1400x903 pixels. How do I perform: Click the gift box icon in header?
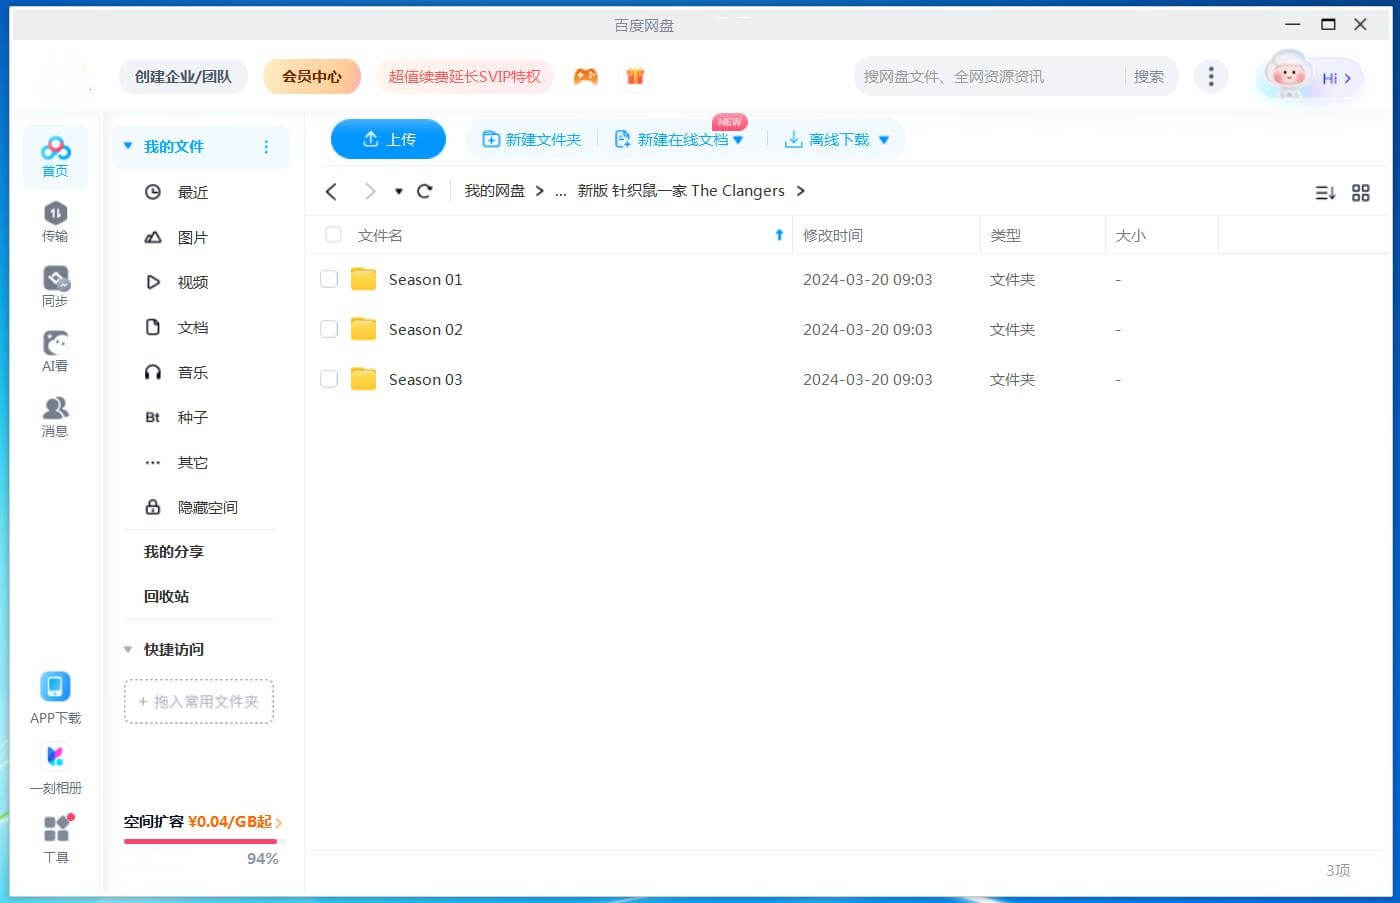click(x=635, y=76)
